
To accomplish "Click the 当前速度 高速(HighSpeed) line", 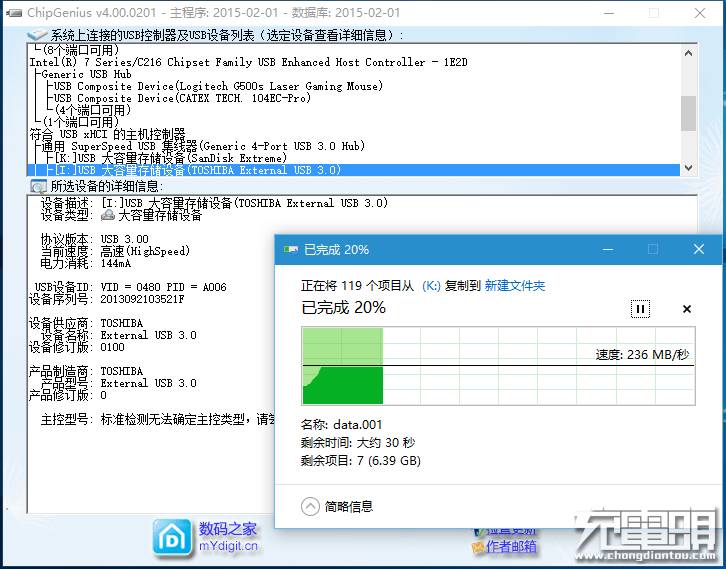I will (115, 251).
